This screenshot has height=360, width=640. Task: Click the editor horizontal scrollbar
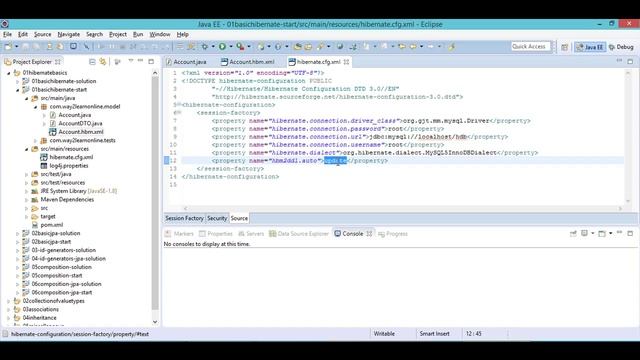(402, 208)
